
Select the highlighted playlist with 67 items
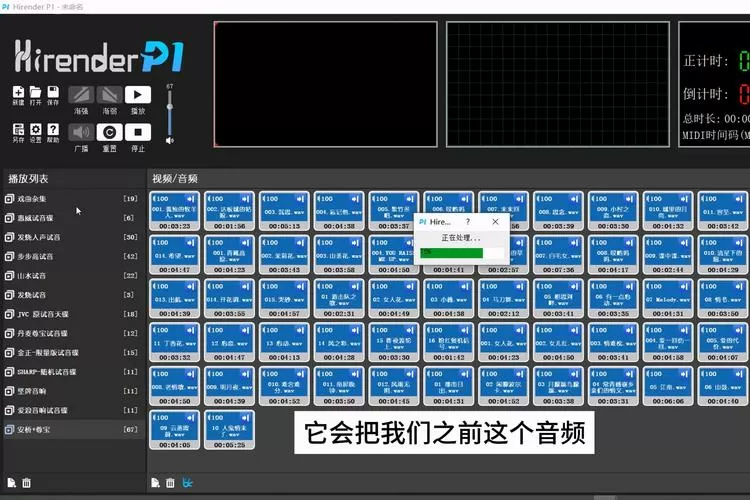pos(72,430)
